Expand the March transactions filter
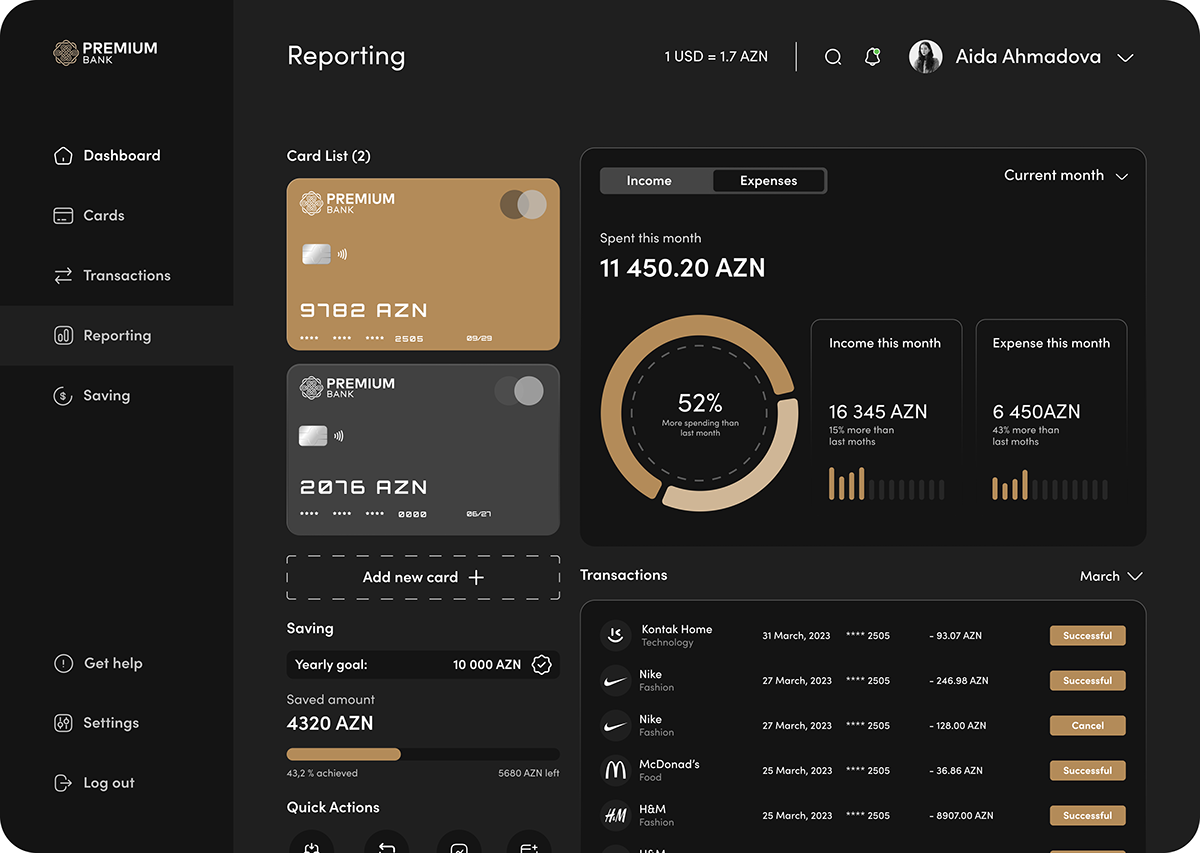Screen dimensions: 1200x853 pyautogui.click(x=1111, y=576)
